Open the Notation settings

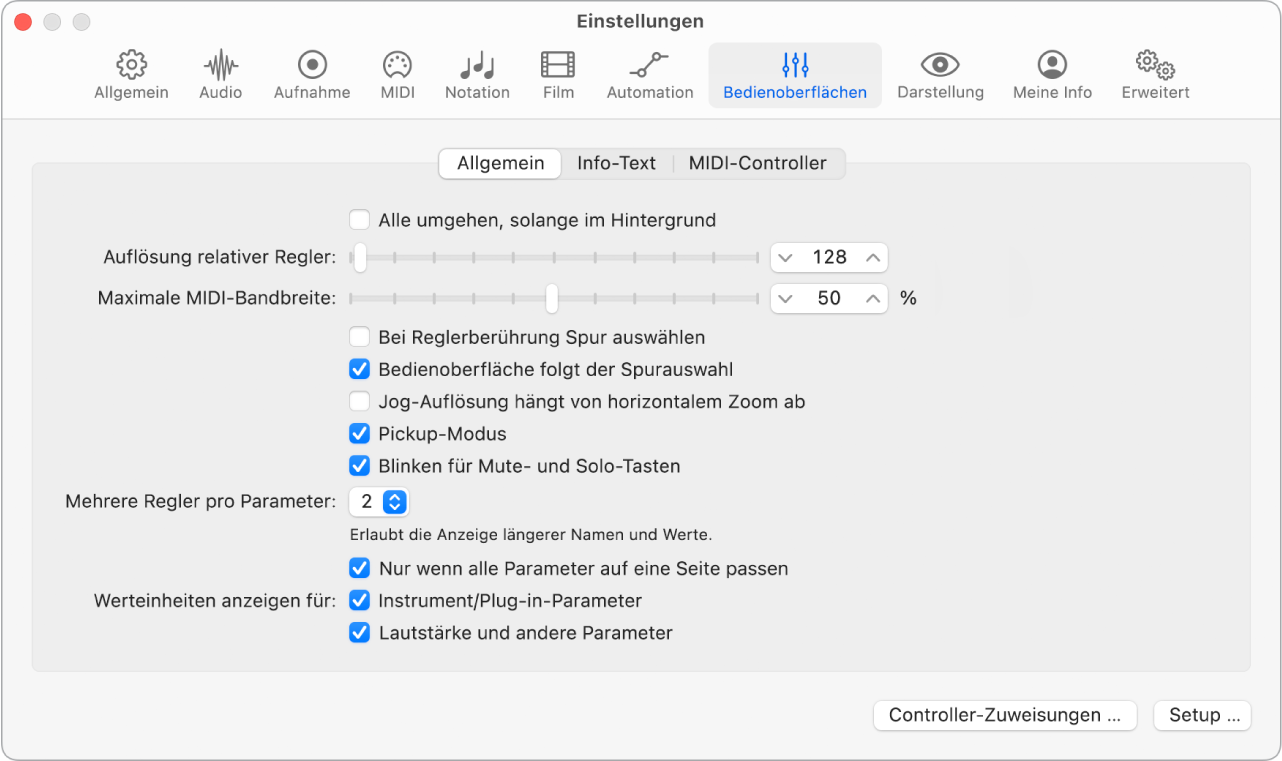tap(477, 74)
